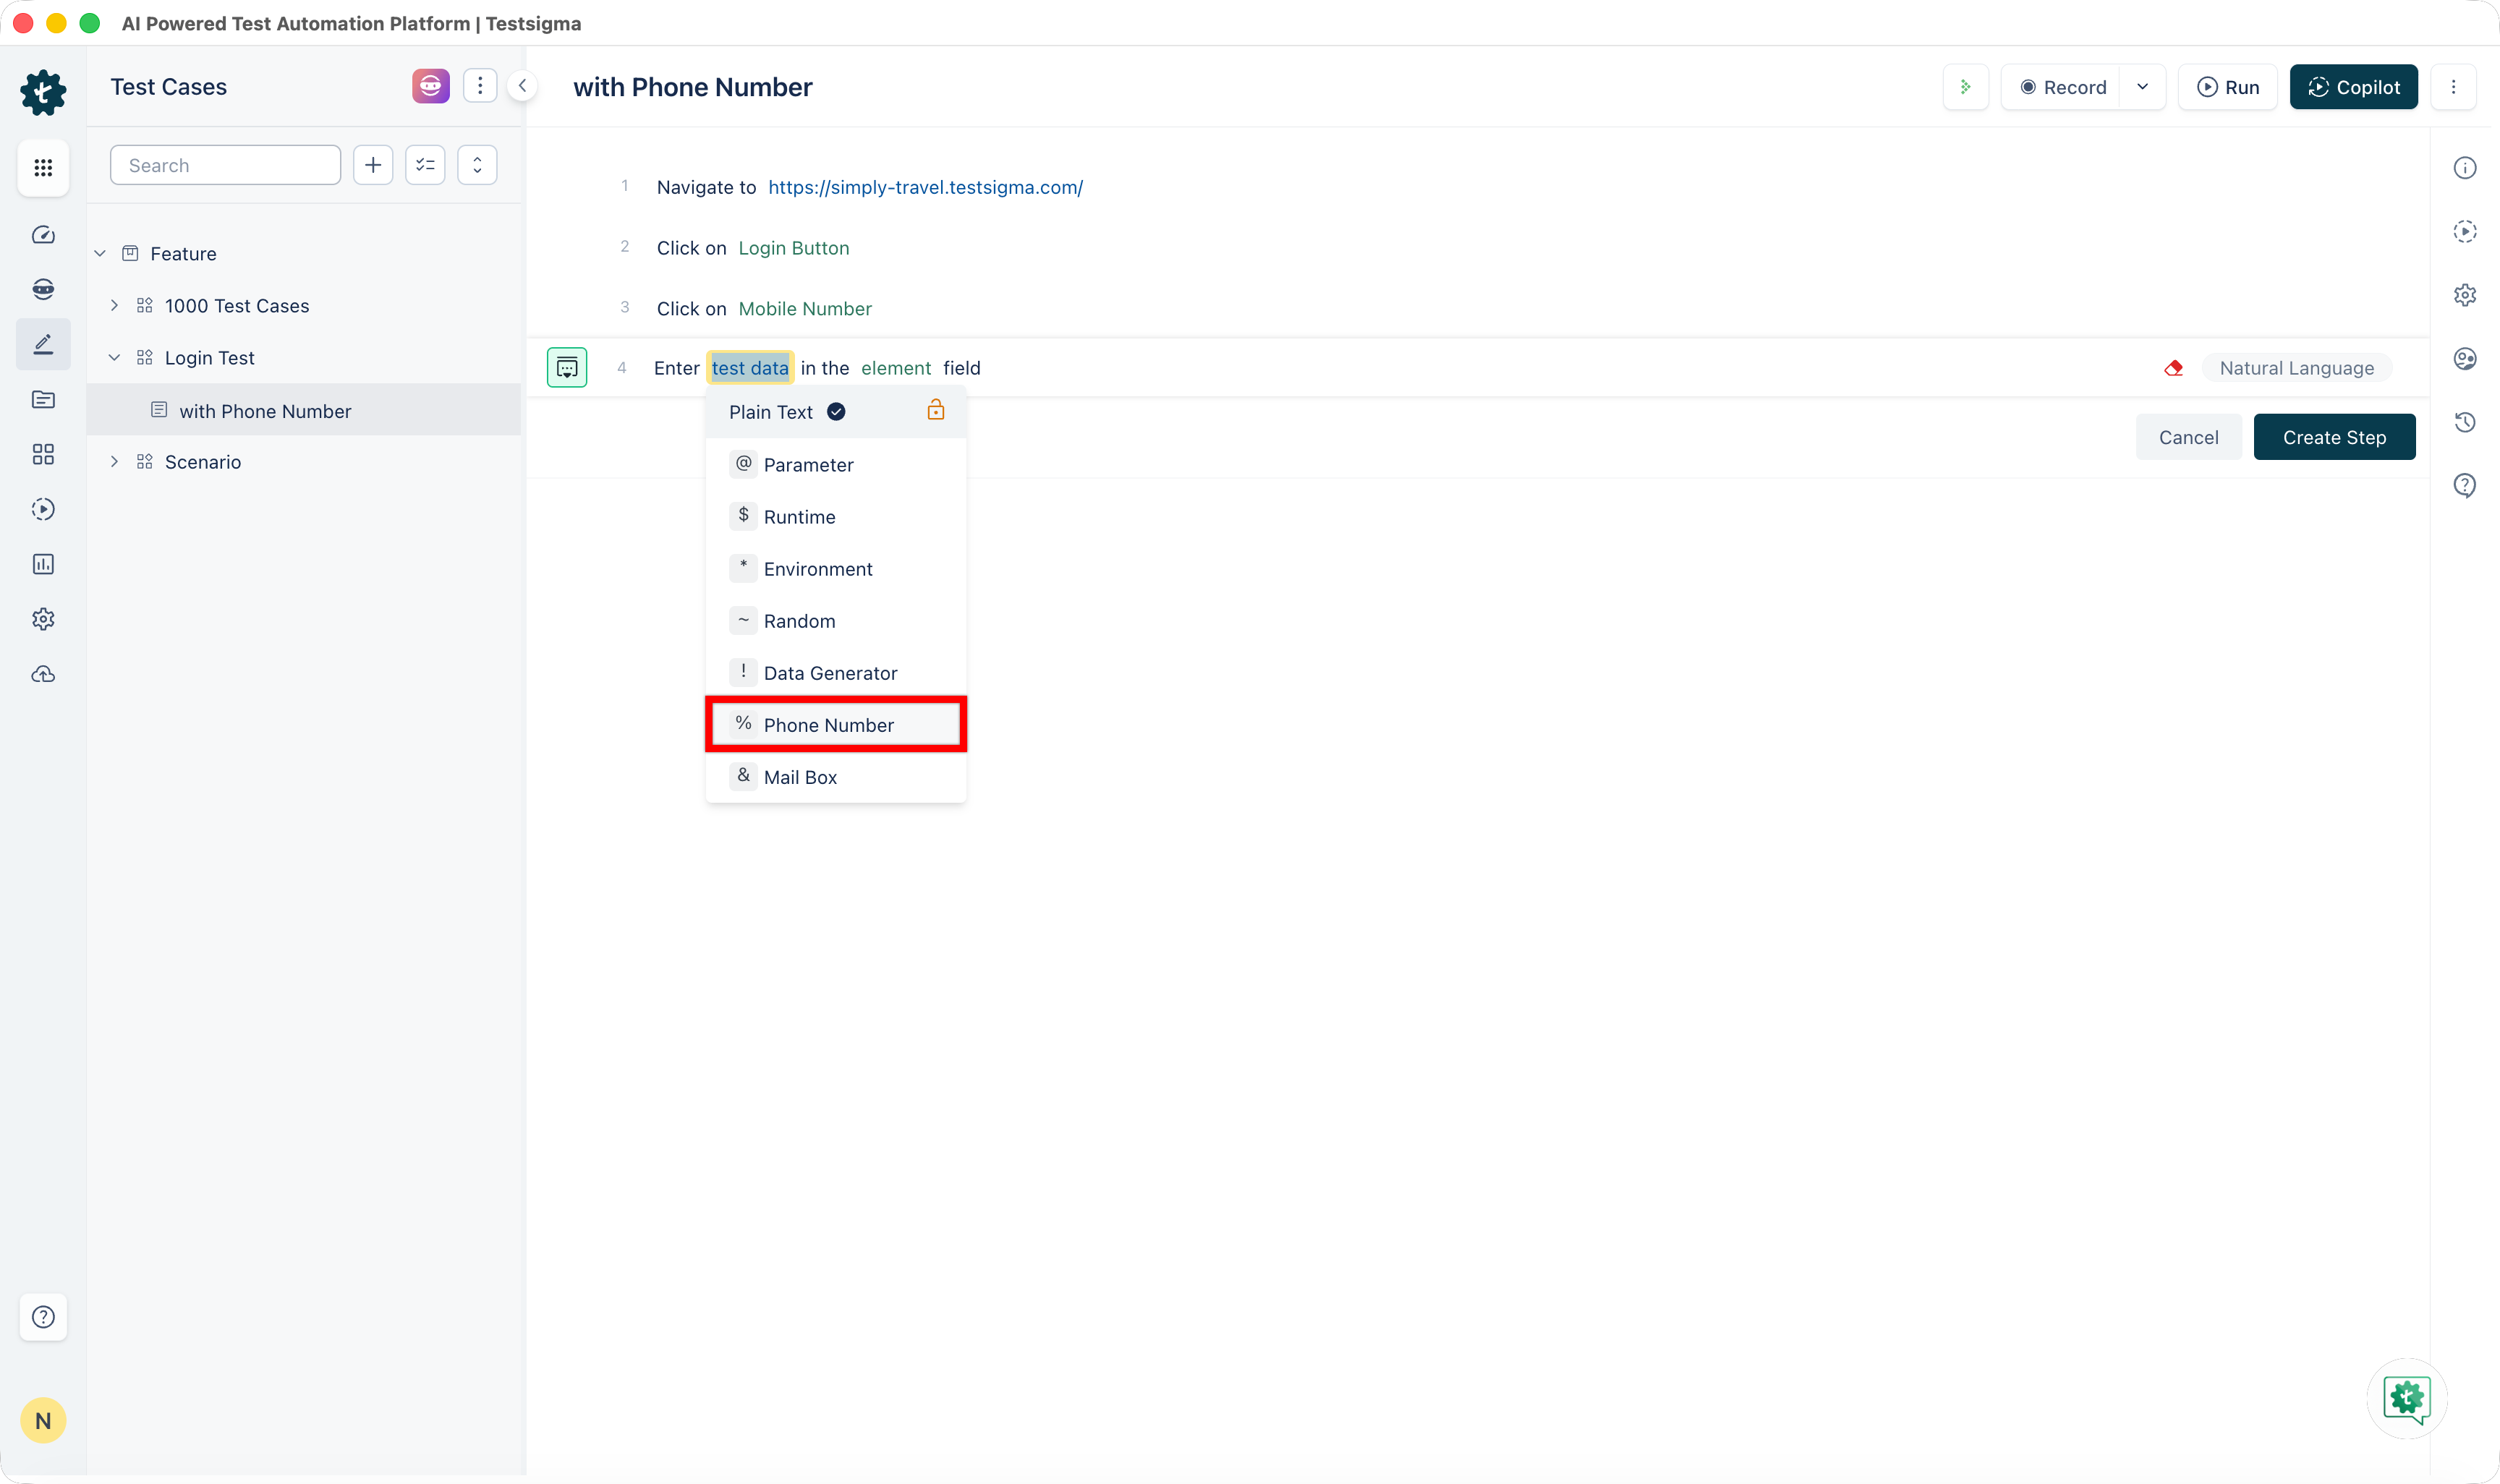
Task: Choose Random test data type
Action: 836,621
